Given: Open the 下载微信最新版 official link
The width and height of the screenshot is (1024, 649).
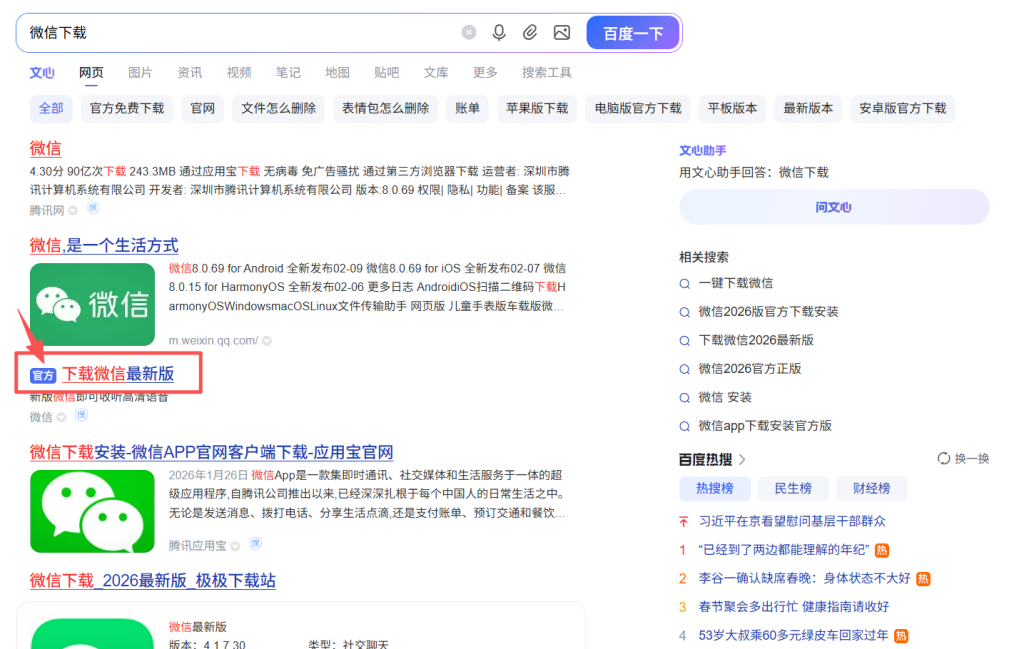Looking at the screenshot, I should point(118,374).
